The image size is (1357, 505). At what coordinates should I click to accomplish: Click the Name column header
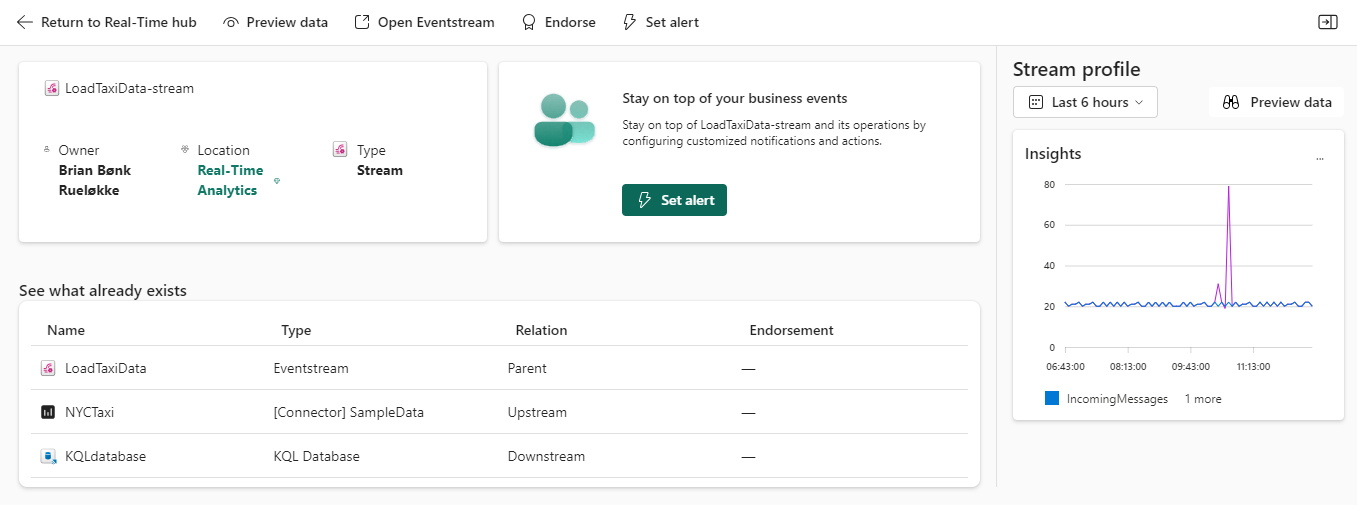[66, 330]
